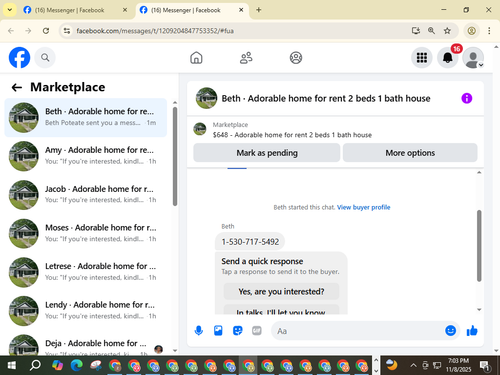This screenshot has width=500, height=375.
Task: Open Beth conversation in Marketplace list
Action: point(86,117)
